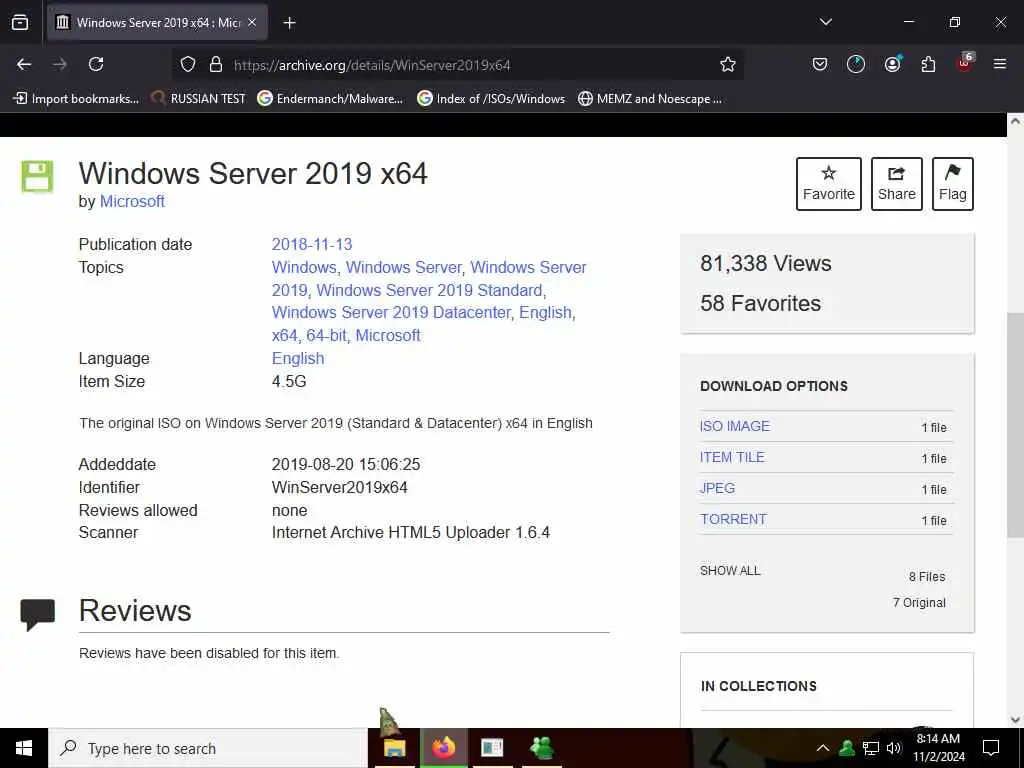Image resolution: width=1024 pixels, height=768 pixels.
Task: Open the tracking protection shield icon
Action: (x=188, y=64)
